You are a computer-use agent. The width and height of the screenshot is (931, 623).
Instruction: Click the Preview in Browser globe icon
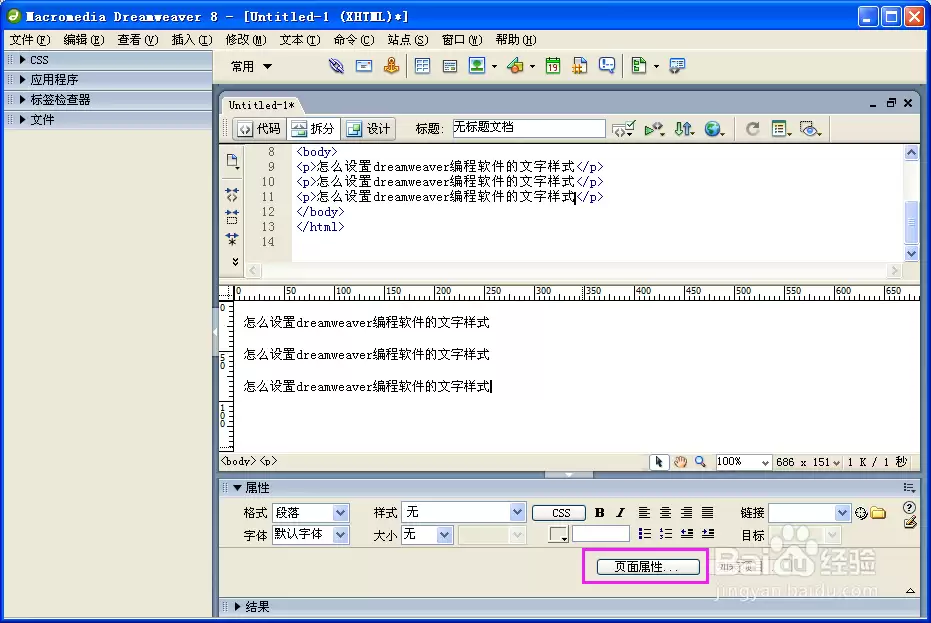714,129
